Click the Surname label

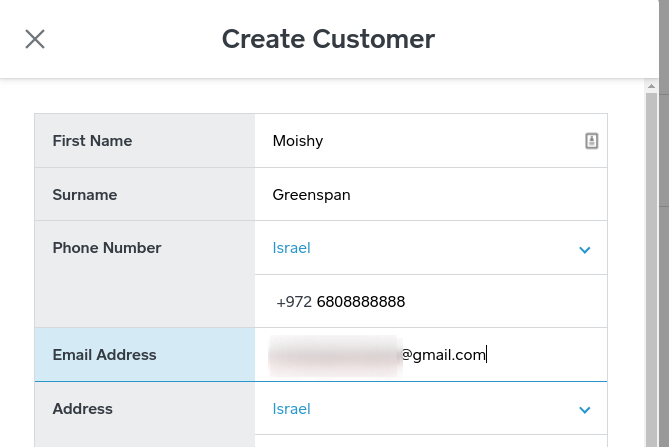pyautogui.click(x=85, y=194)
